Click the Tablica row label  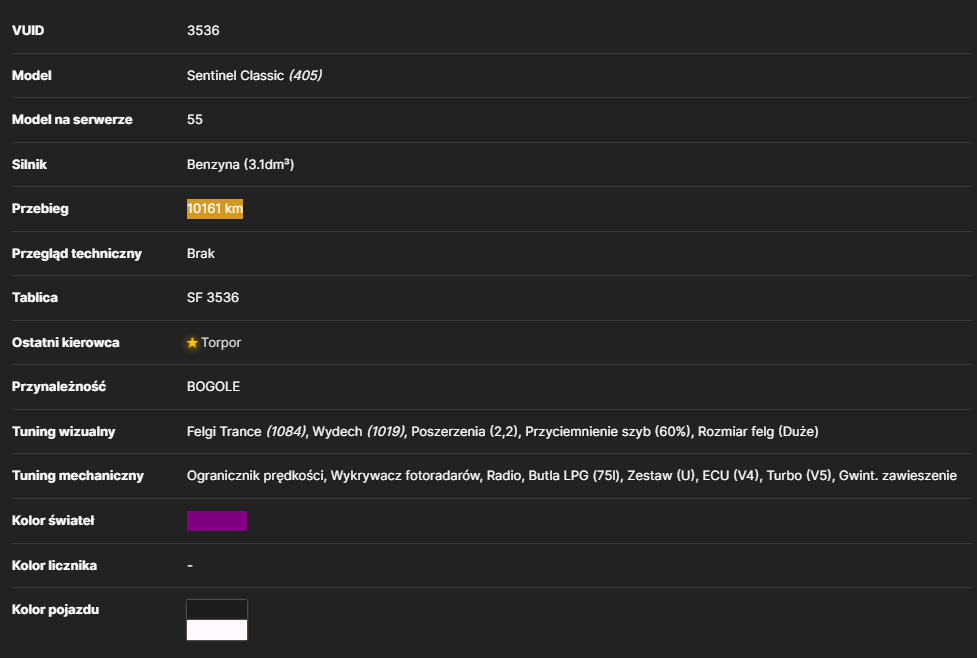35,298
